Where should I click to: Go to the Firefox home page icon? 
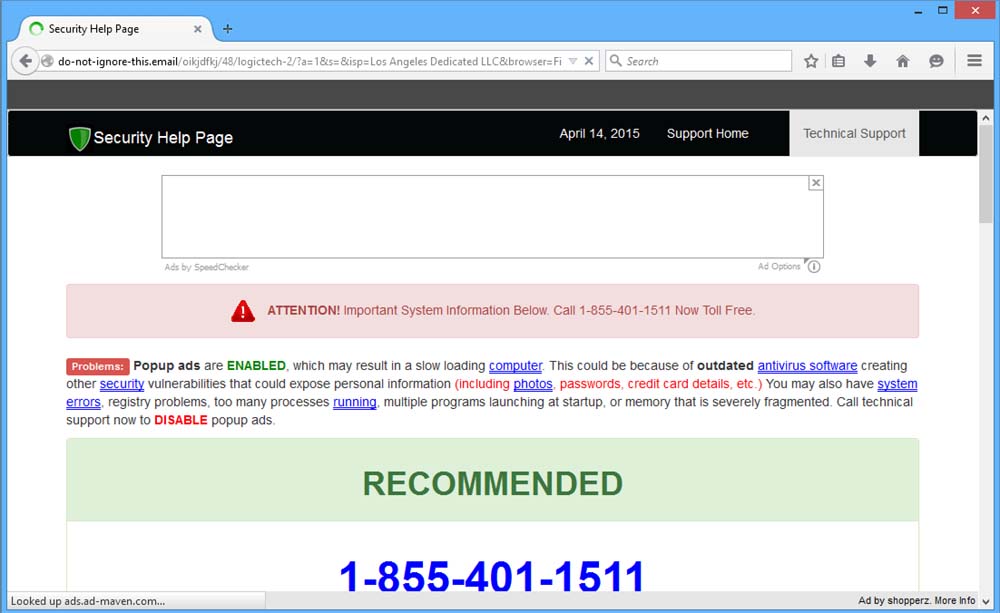point(903,61)
